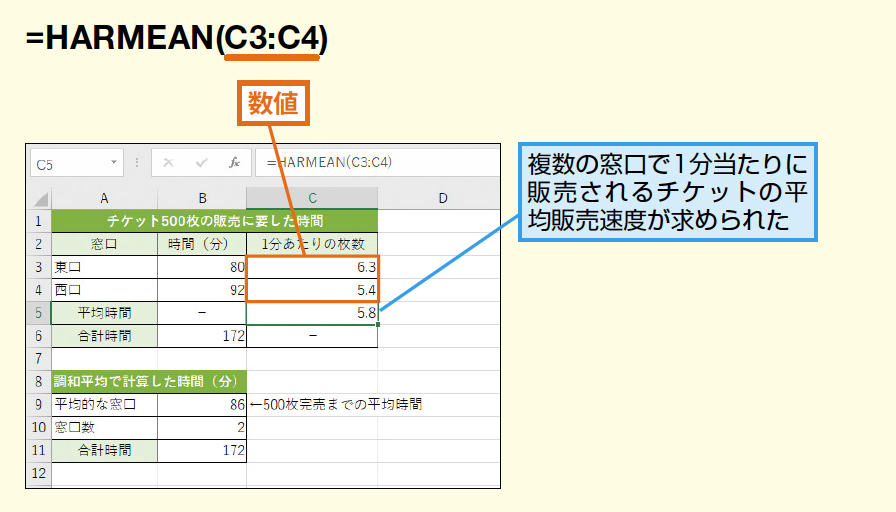Select cell with value 5.4
896x512 pixels.
(312, 290)
